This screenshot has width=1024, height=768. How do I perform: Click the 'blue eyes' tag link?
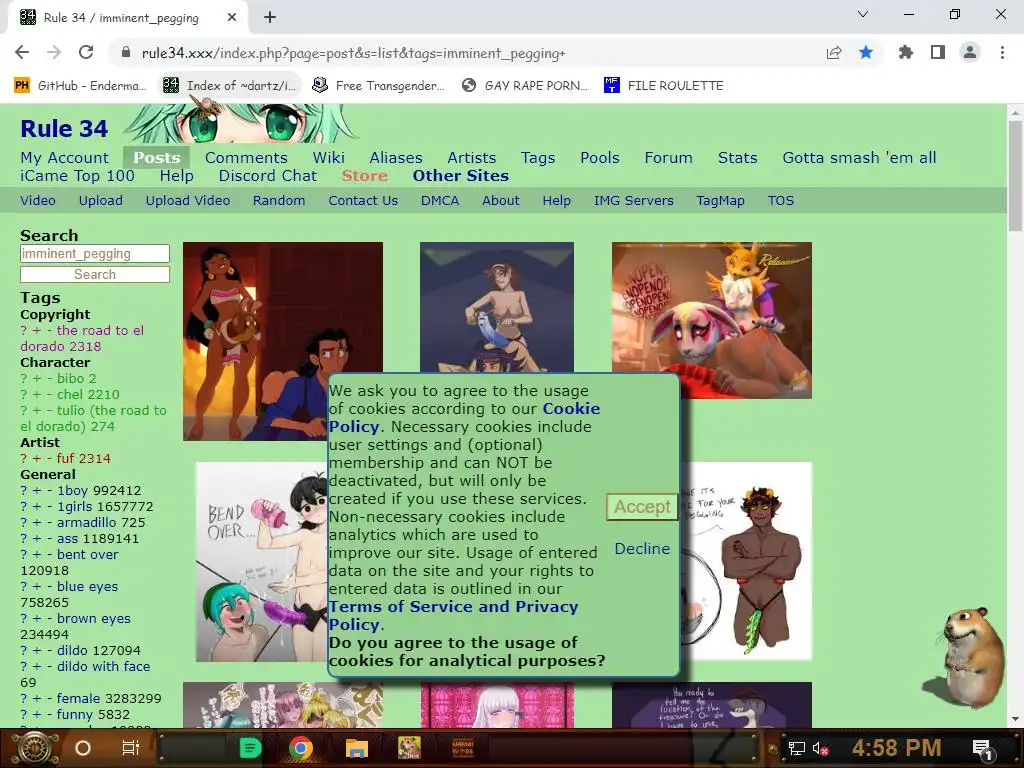[x=88, y=586]
